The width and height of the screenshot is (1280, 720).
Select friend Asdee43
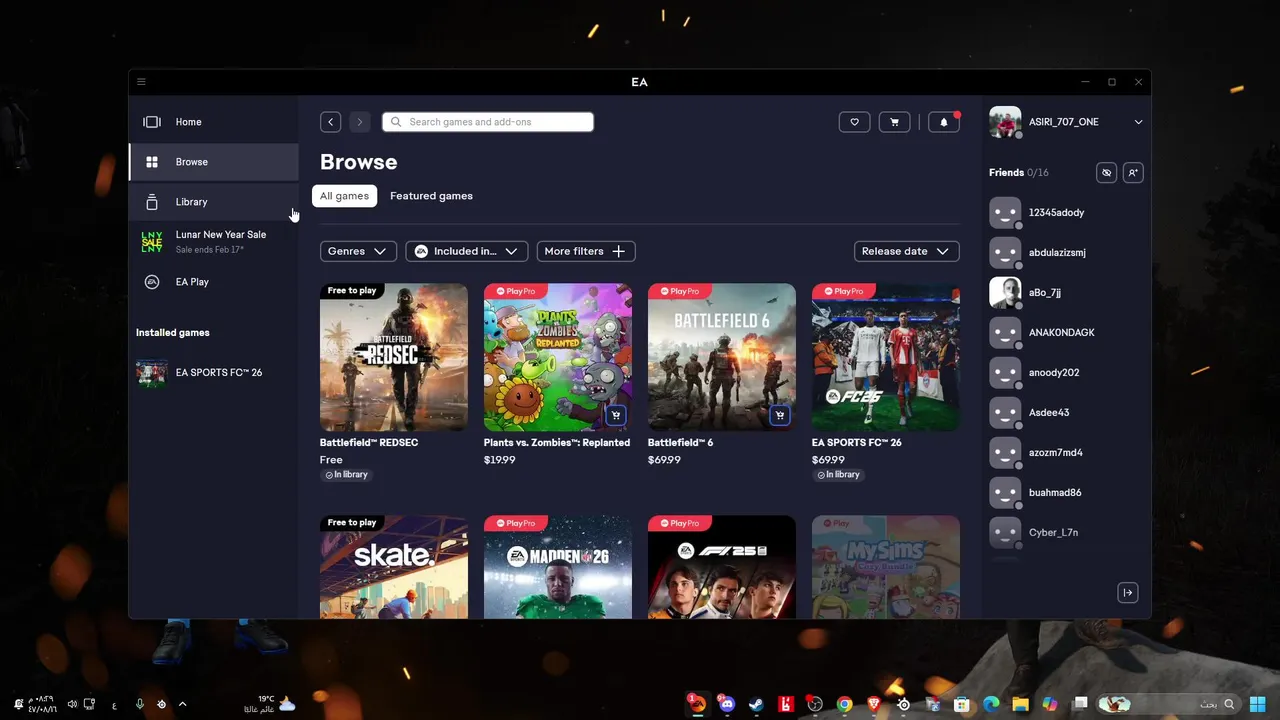[x=1065, y=413]
